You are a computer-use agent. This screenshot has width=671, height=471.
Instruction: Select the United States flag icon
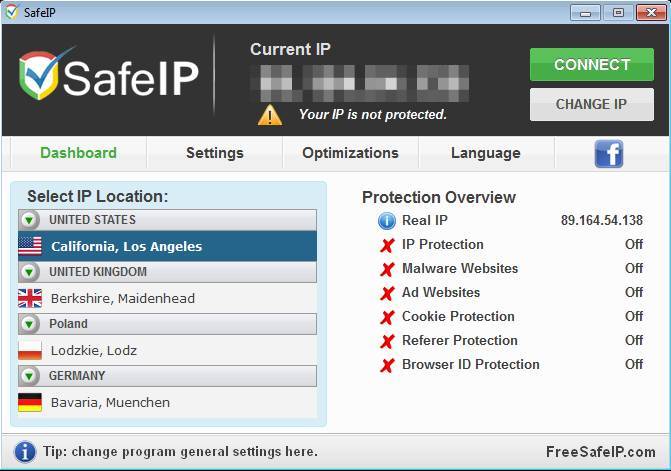coord(30,246)
